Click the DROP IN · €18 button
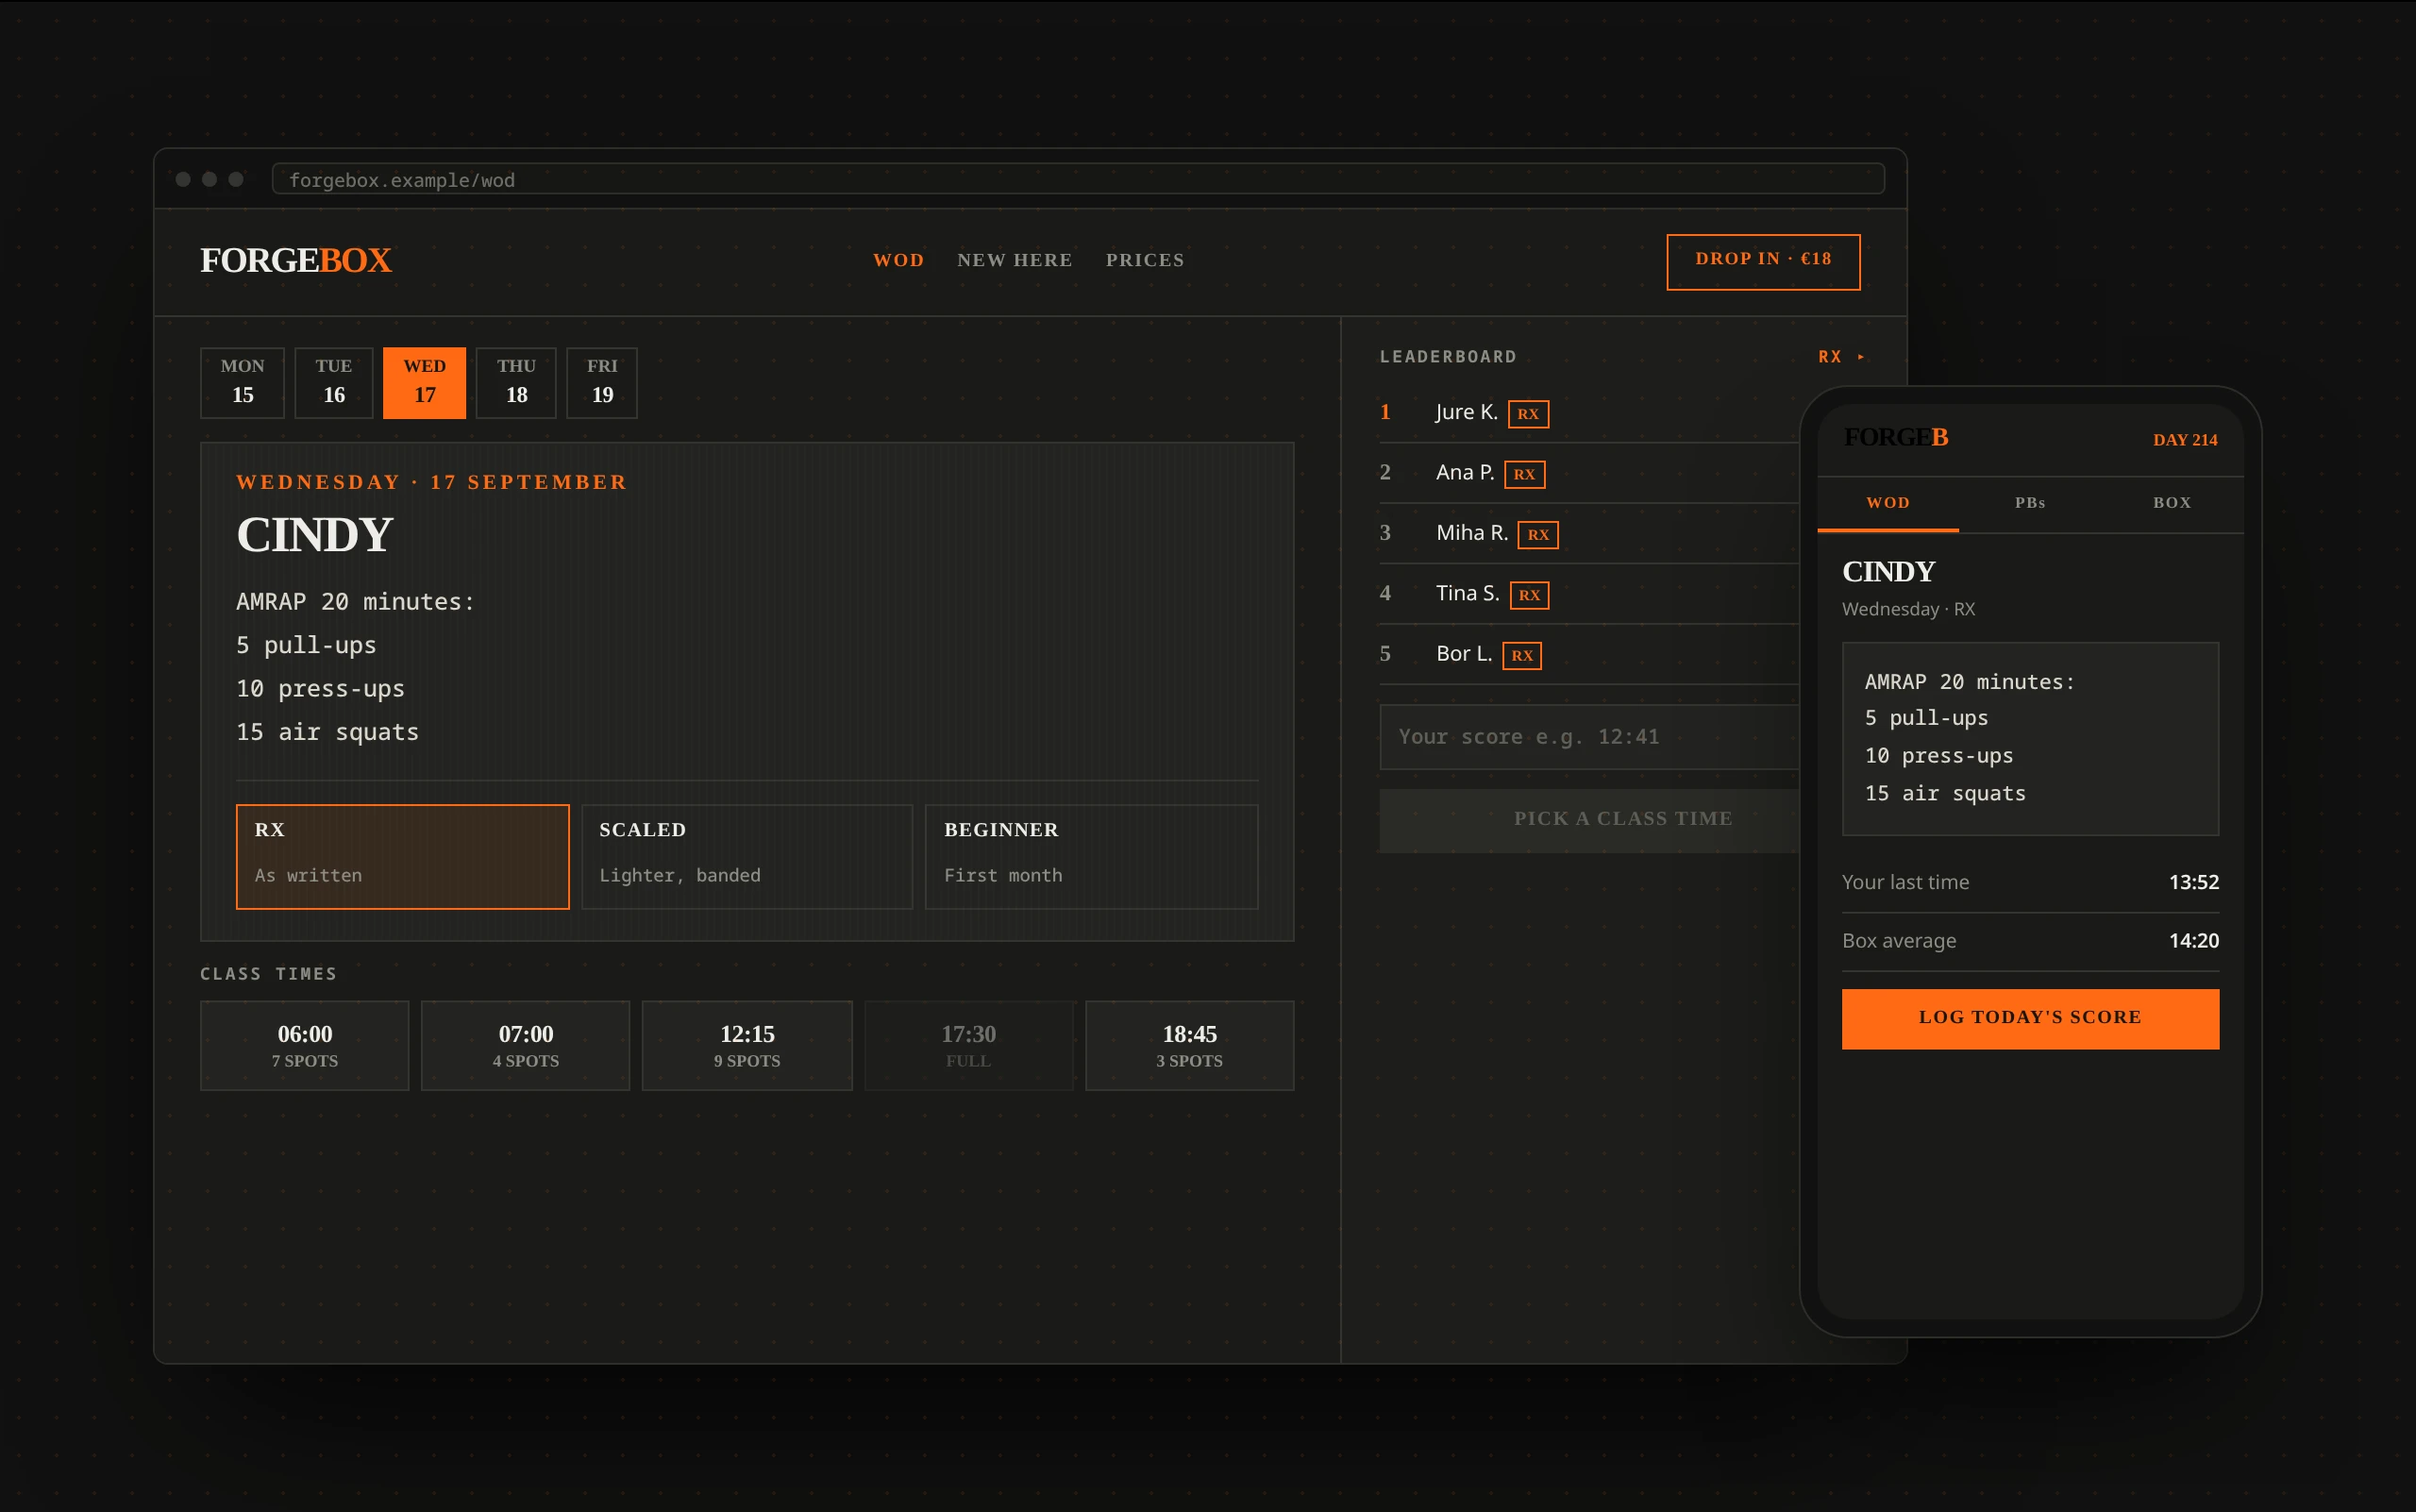The width and height of the screenshot is (2416, 1512). (1763, 262)
